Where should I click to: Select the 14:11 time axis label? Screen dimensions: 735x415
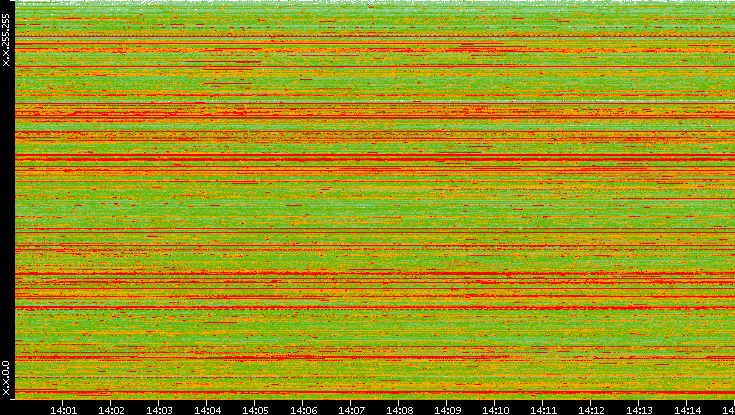[x=543, y=410]
